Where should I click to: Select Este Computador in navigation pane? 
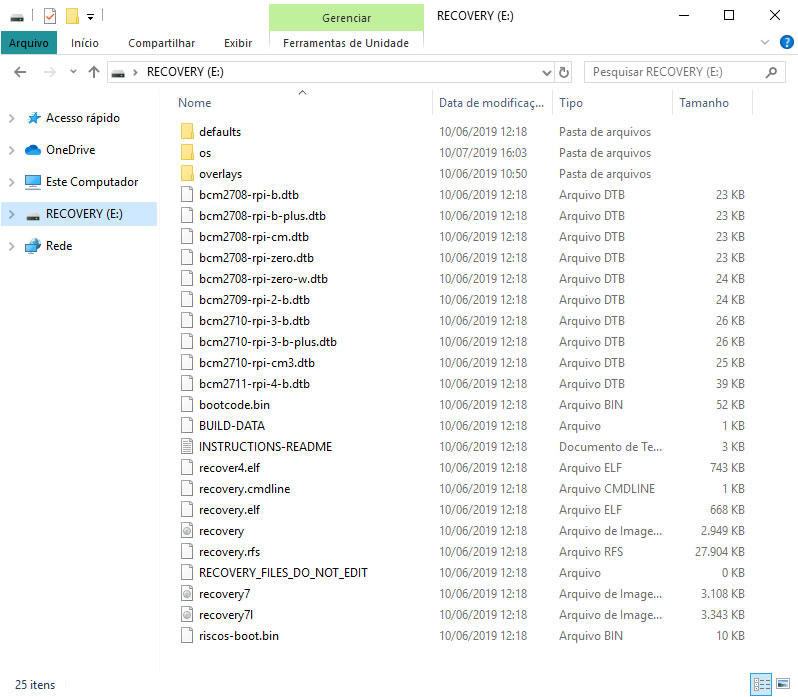[x=92, y=182]
